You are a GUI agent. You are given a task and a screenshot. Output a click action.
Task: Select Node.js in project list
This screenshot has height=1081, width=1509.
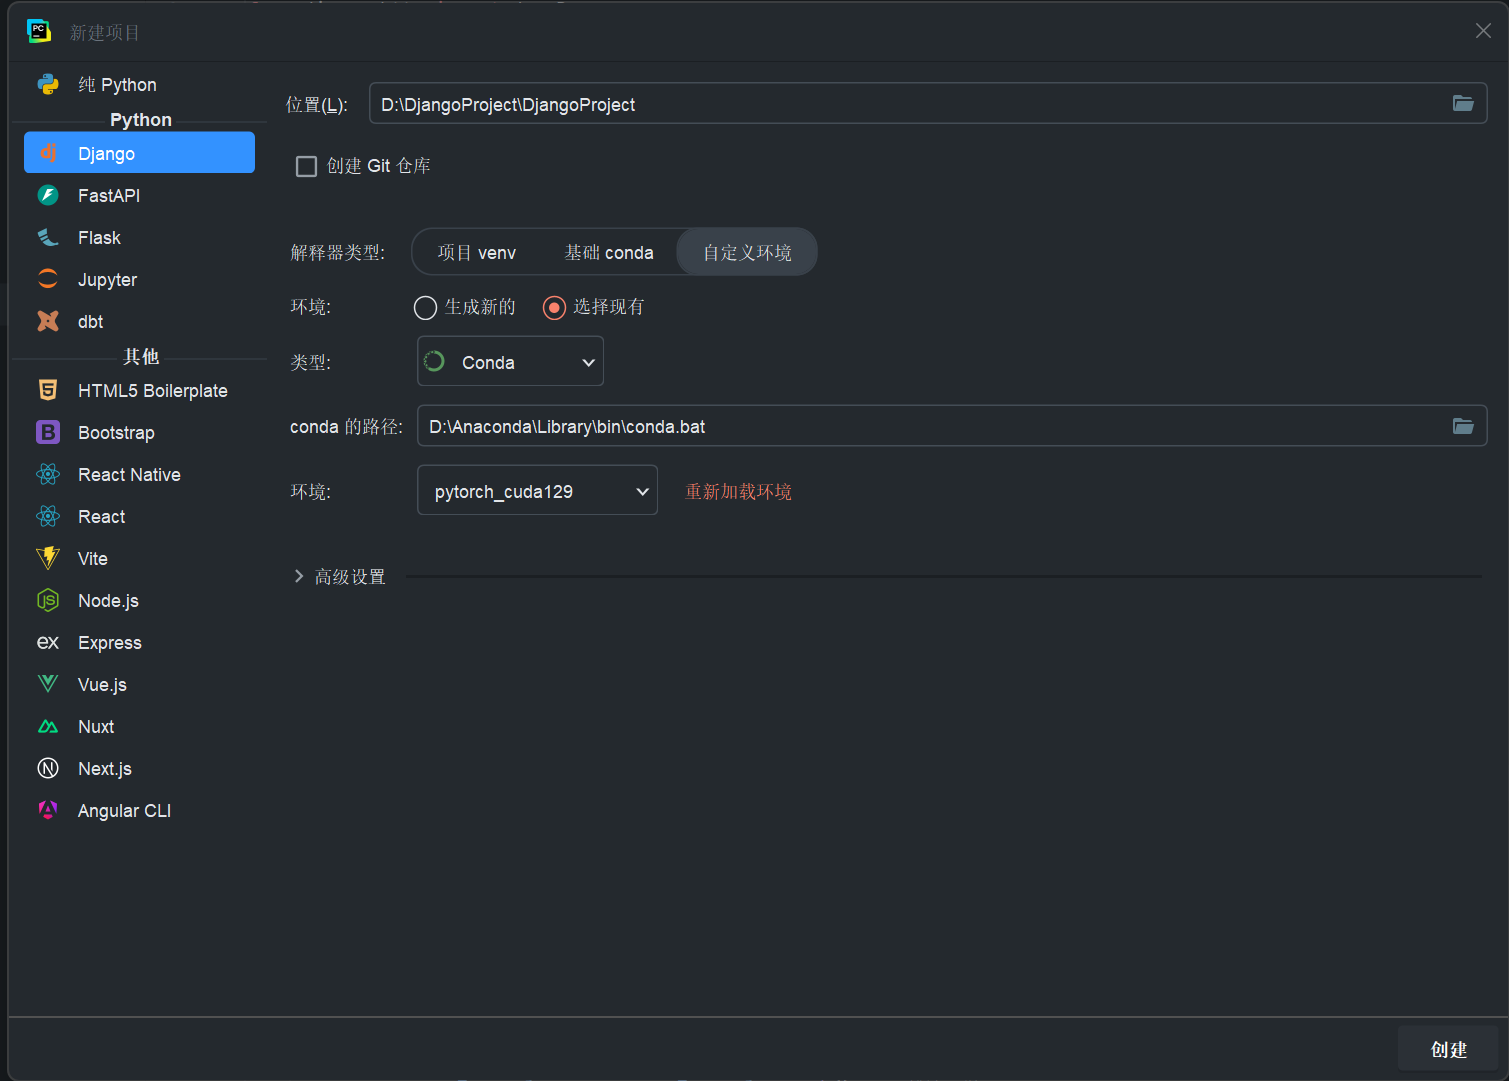[x=139, y=600]
